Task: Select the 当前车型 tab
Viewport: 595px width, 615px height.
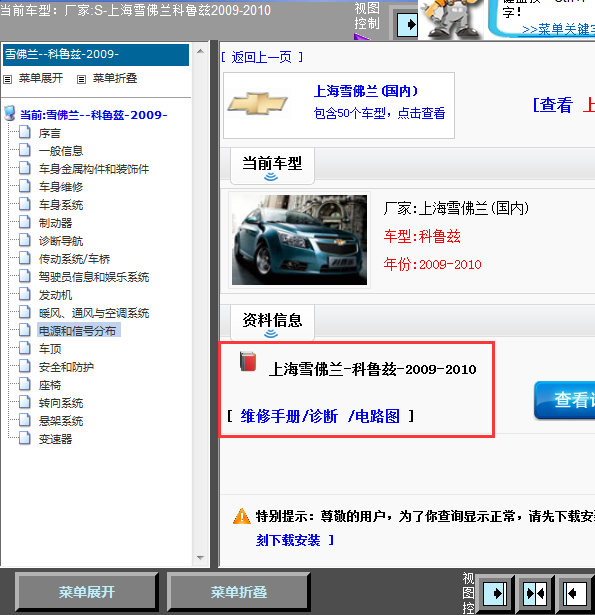Action: pyautogui.click(x=272, y=166)
